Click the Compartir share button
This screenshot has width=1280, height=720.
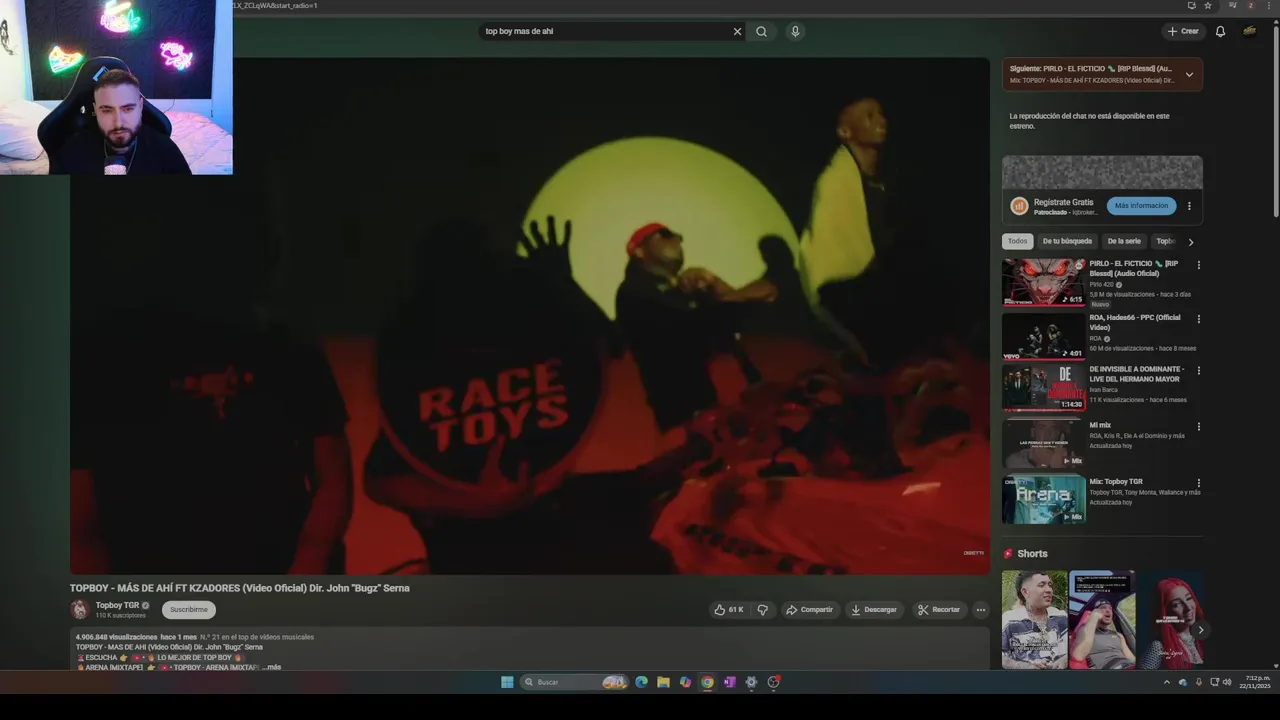809,609
